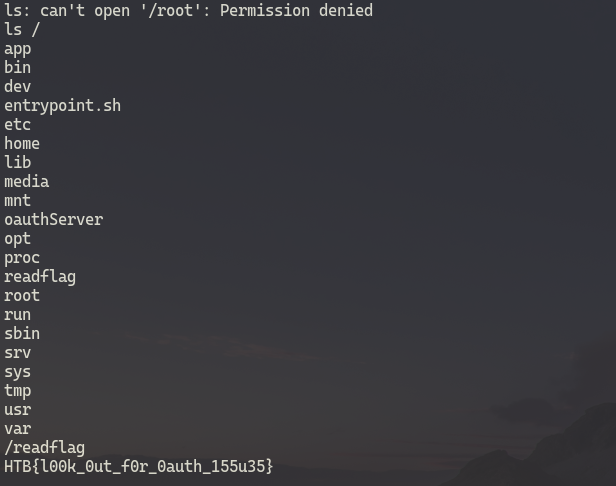Select the 'etc' directory text
This screenshot has width=616, height=486.
click(18, 125)
